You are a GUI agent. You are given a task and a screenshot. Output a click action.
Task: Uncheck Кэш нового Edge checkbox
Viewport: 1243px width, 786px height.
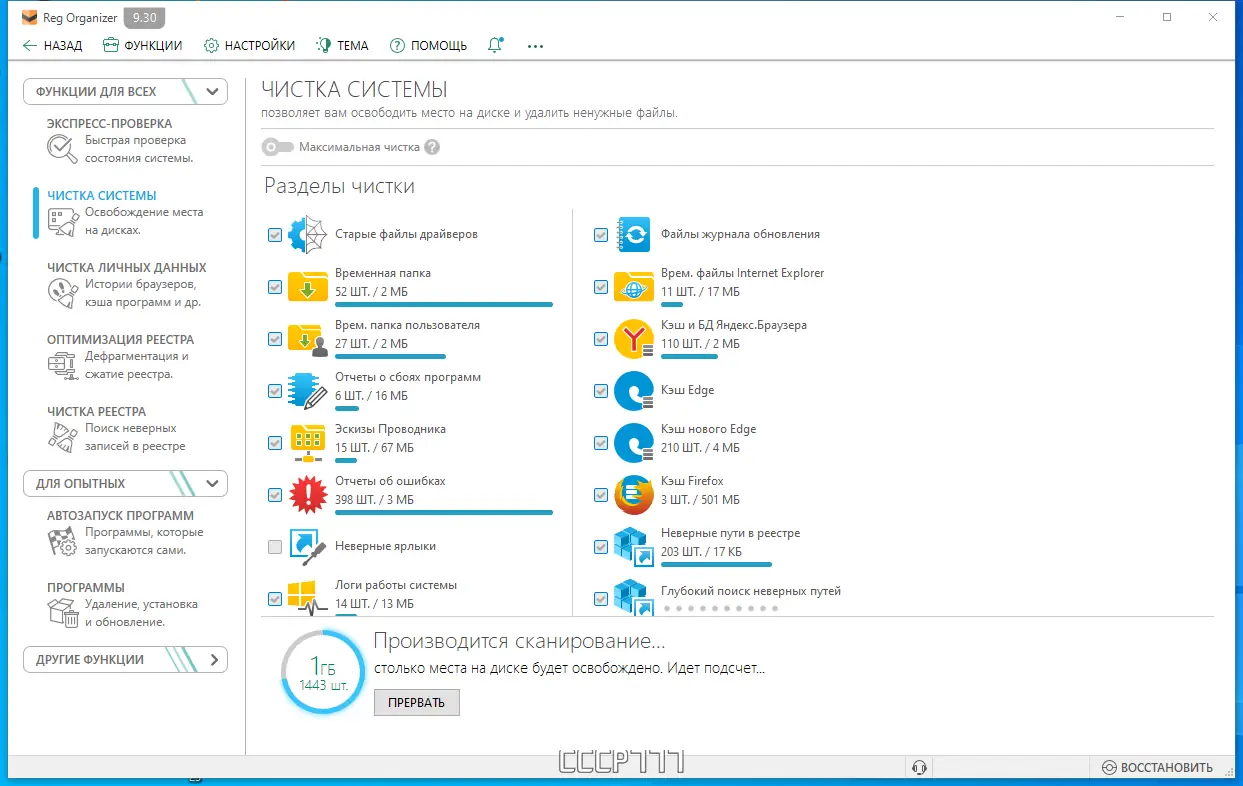click(x=601, y=443)
